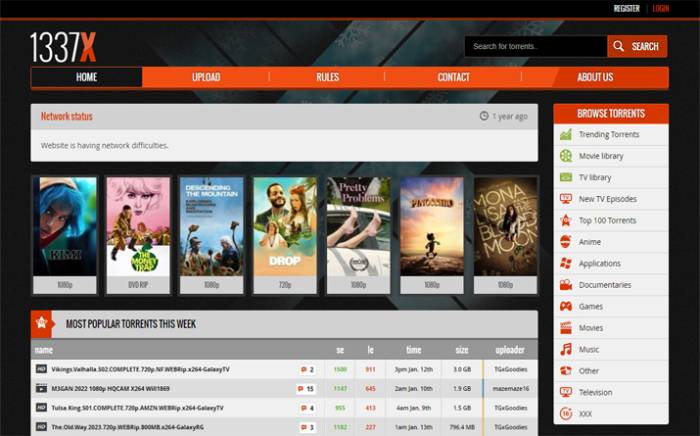Open the Kimi movie poster
700x436 pixels.
click(65, 226)
